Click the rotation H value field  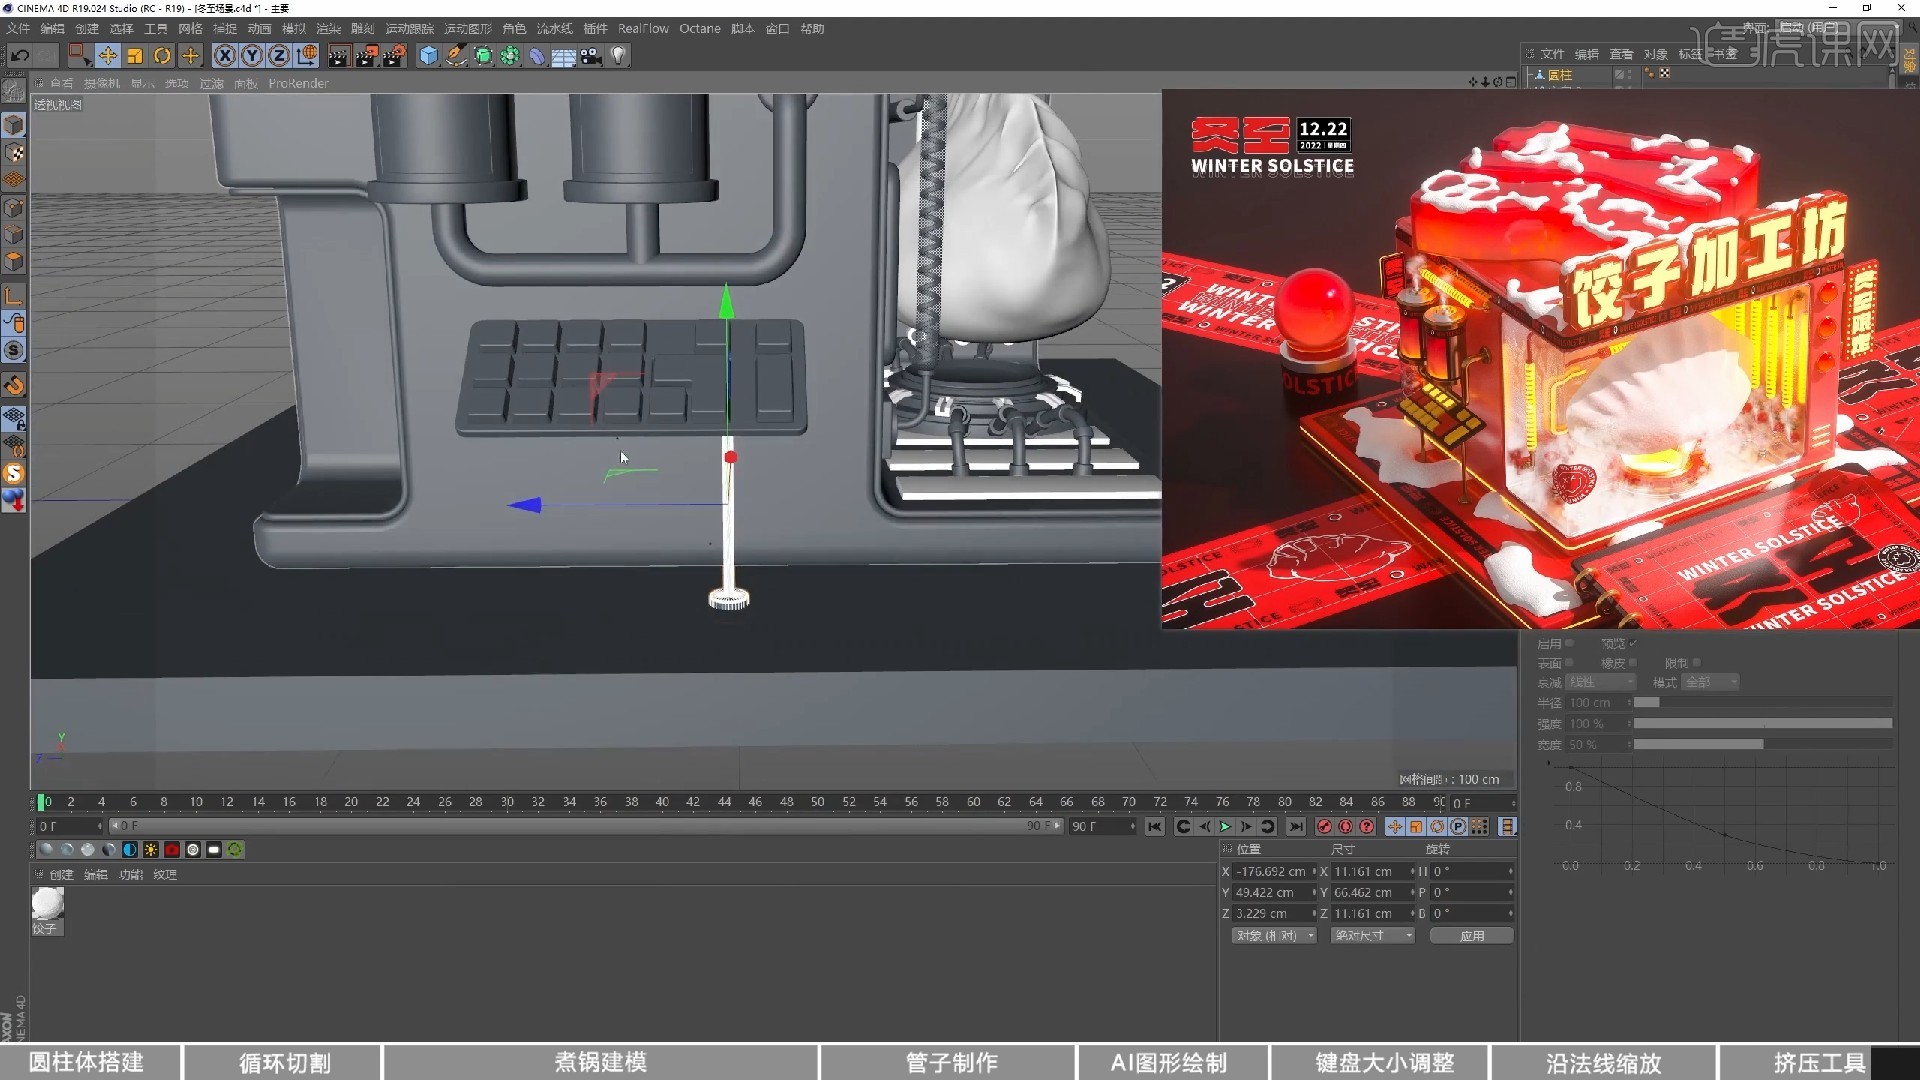(1470, 872)
